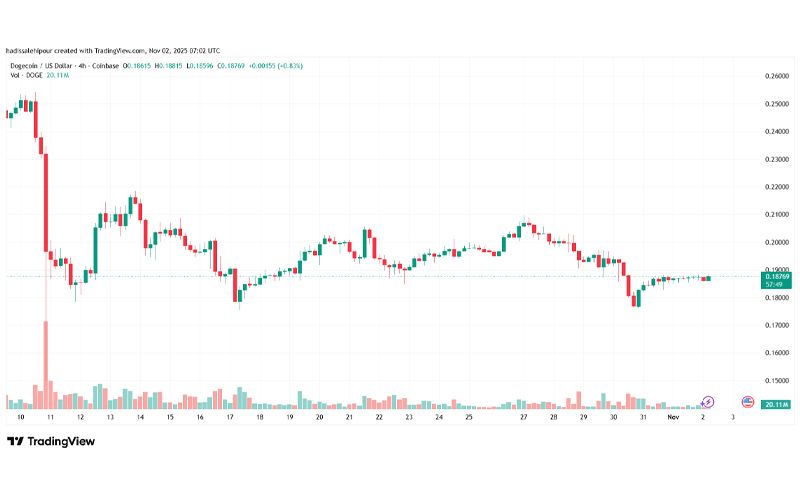Select the current price label 0.18769
This screenshot has width=800, height=500.
(x=776, y=280)
